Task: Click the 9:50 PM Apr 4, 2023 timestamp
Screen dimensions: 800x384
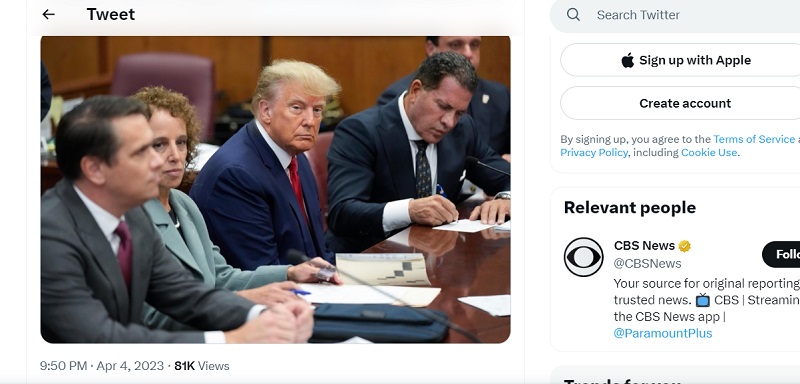Action: 102,366
